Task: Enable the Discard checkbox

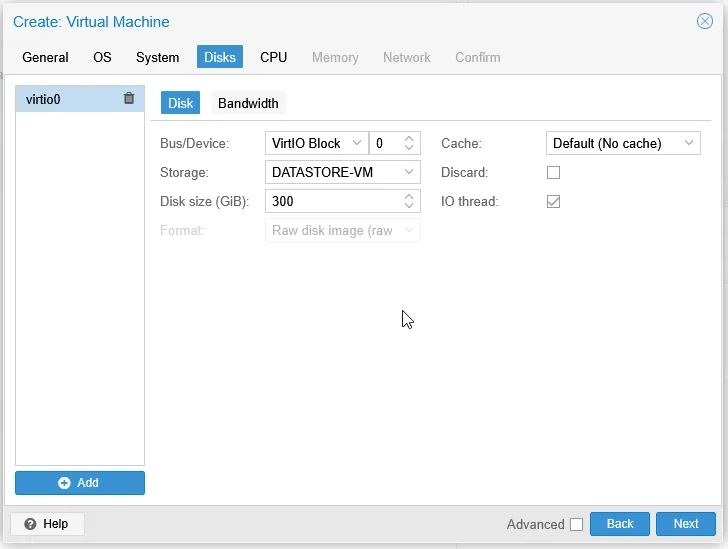Action: (x=553, y=172)
